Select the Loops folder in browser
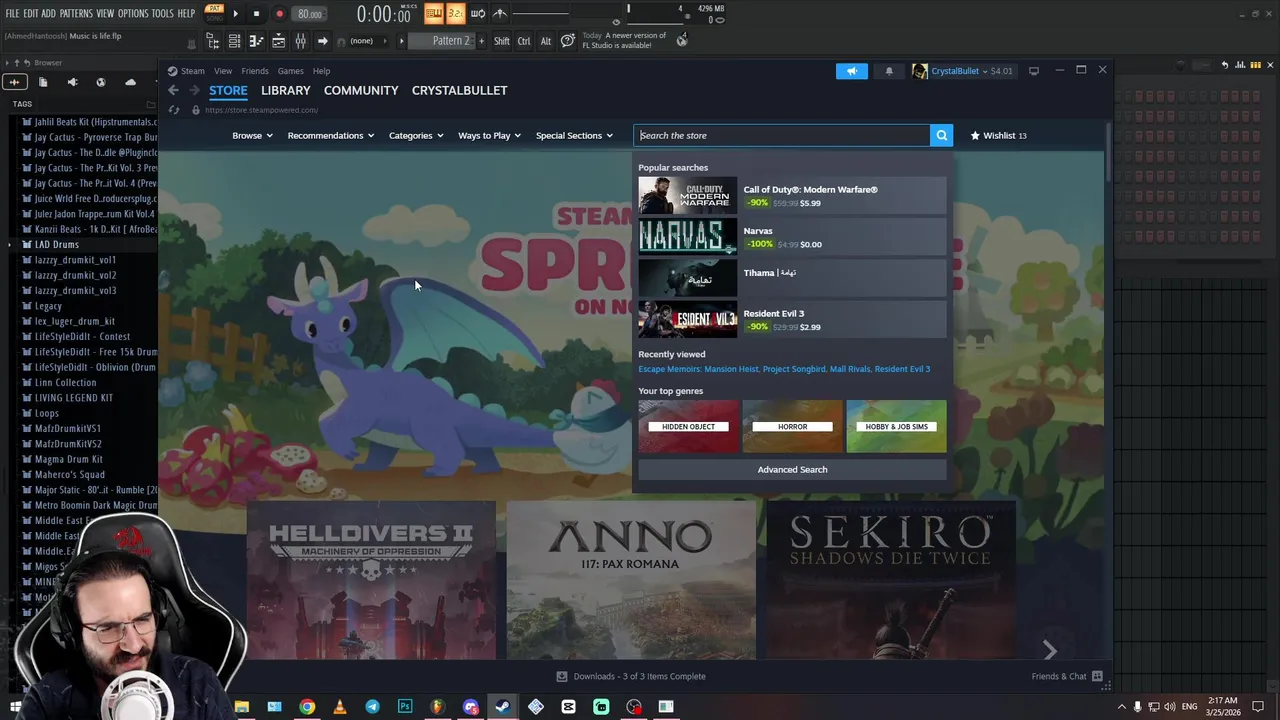Image resolution: width=1280 pixels, height=720 pixels. click(47, 413)
